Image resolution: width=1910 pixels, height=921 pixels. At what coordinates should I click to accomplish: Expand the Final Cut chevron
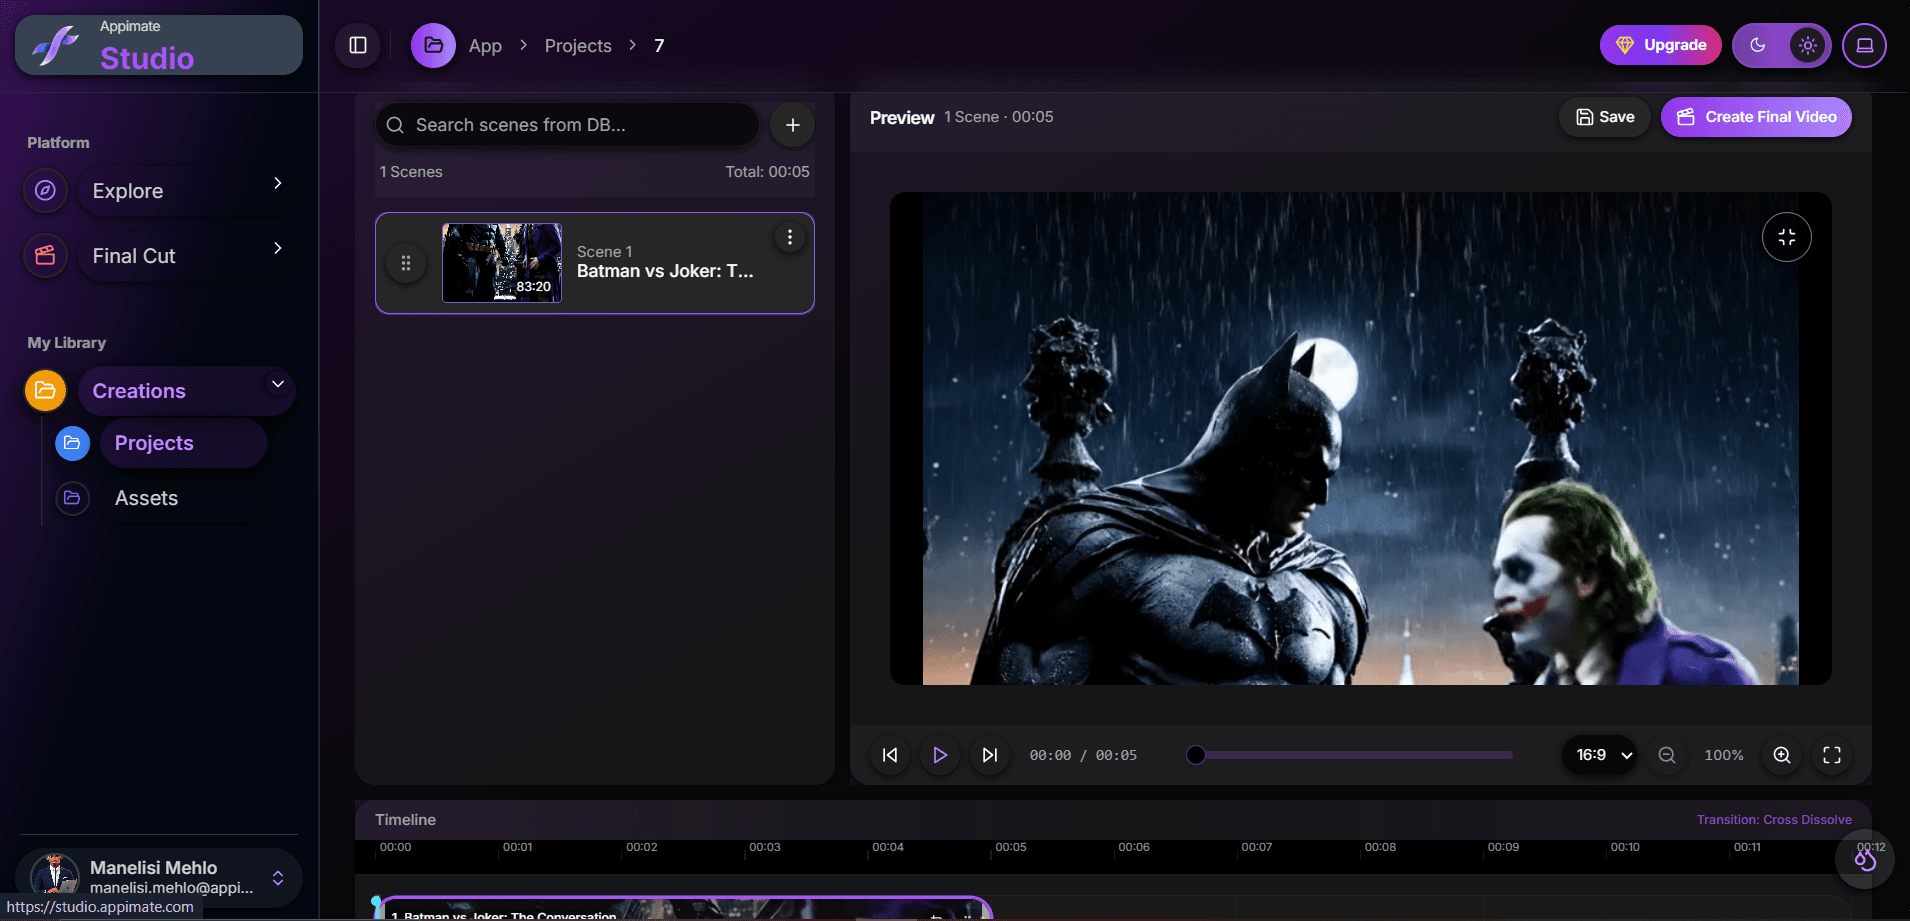[x=278, y=248]
